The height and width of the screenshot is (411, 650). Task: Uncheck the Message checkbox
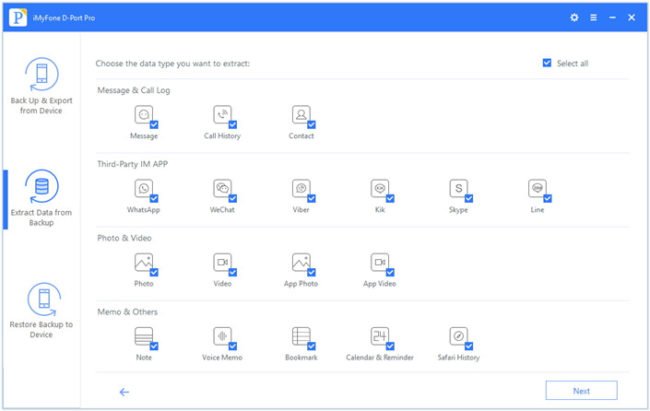(154, 124)
